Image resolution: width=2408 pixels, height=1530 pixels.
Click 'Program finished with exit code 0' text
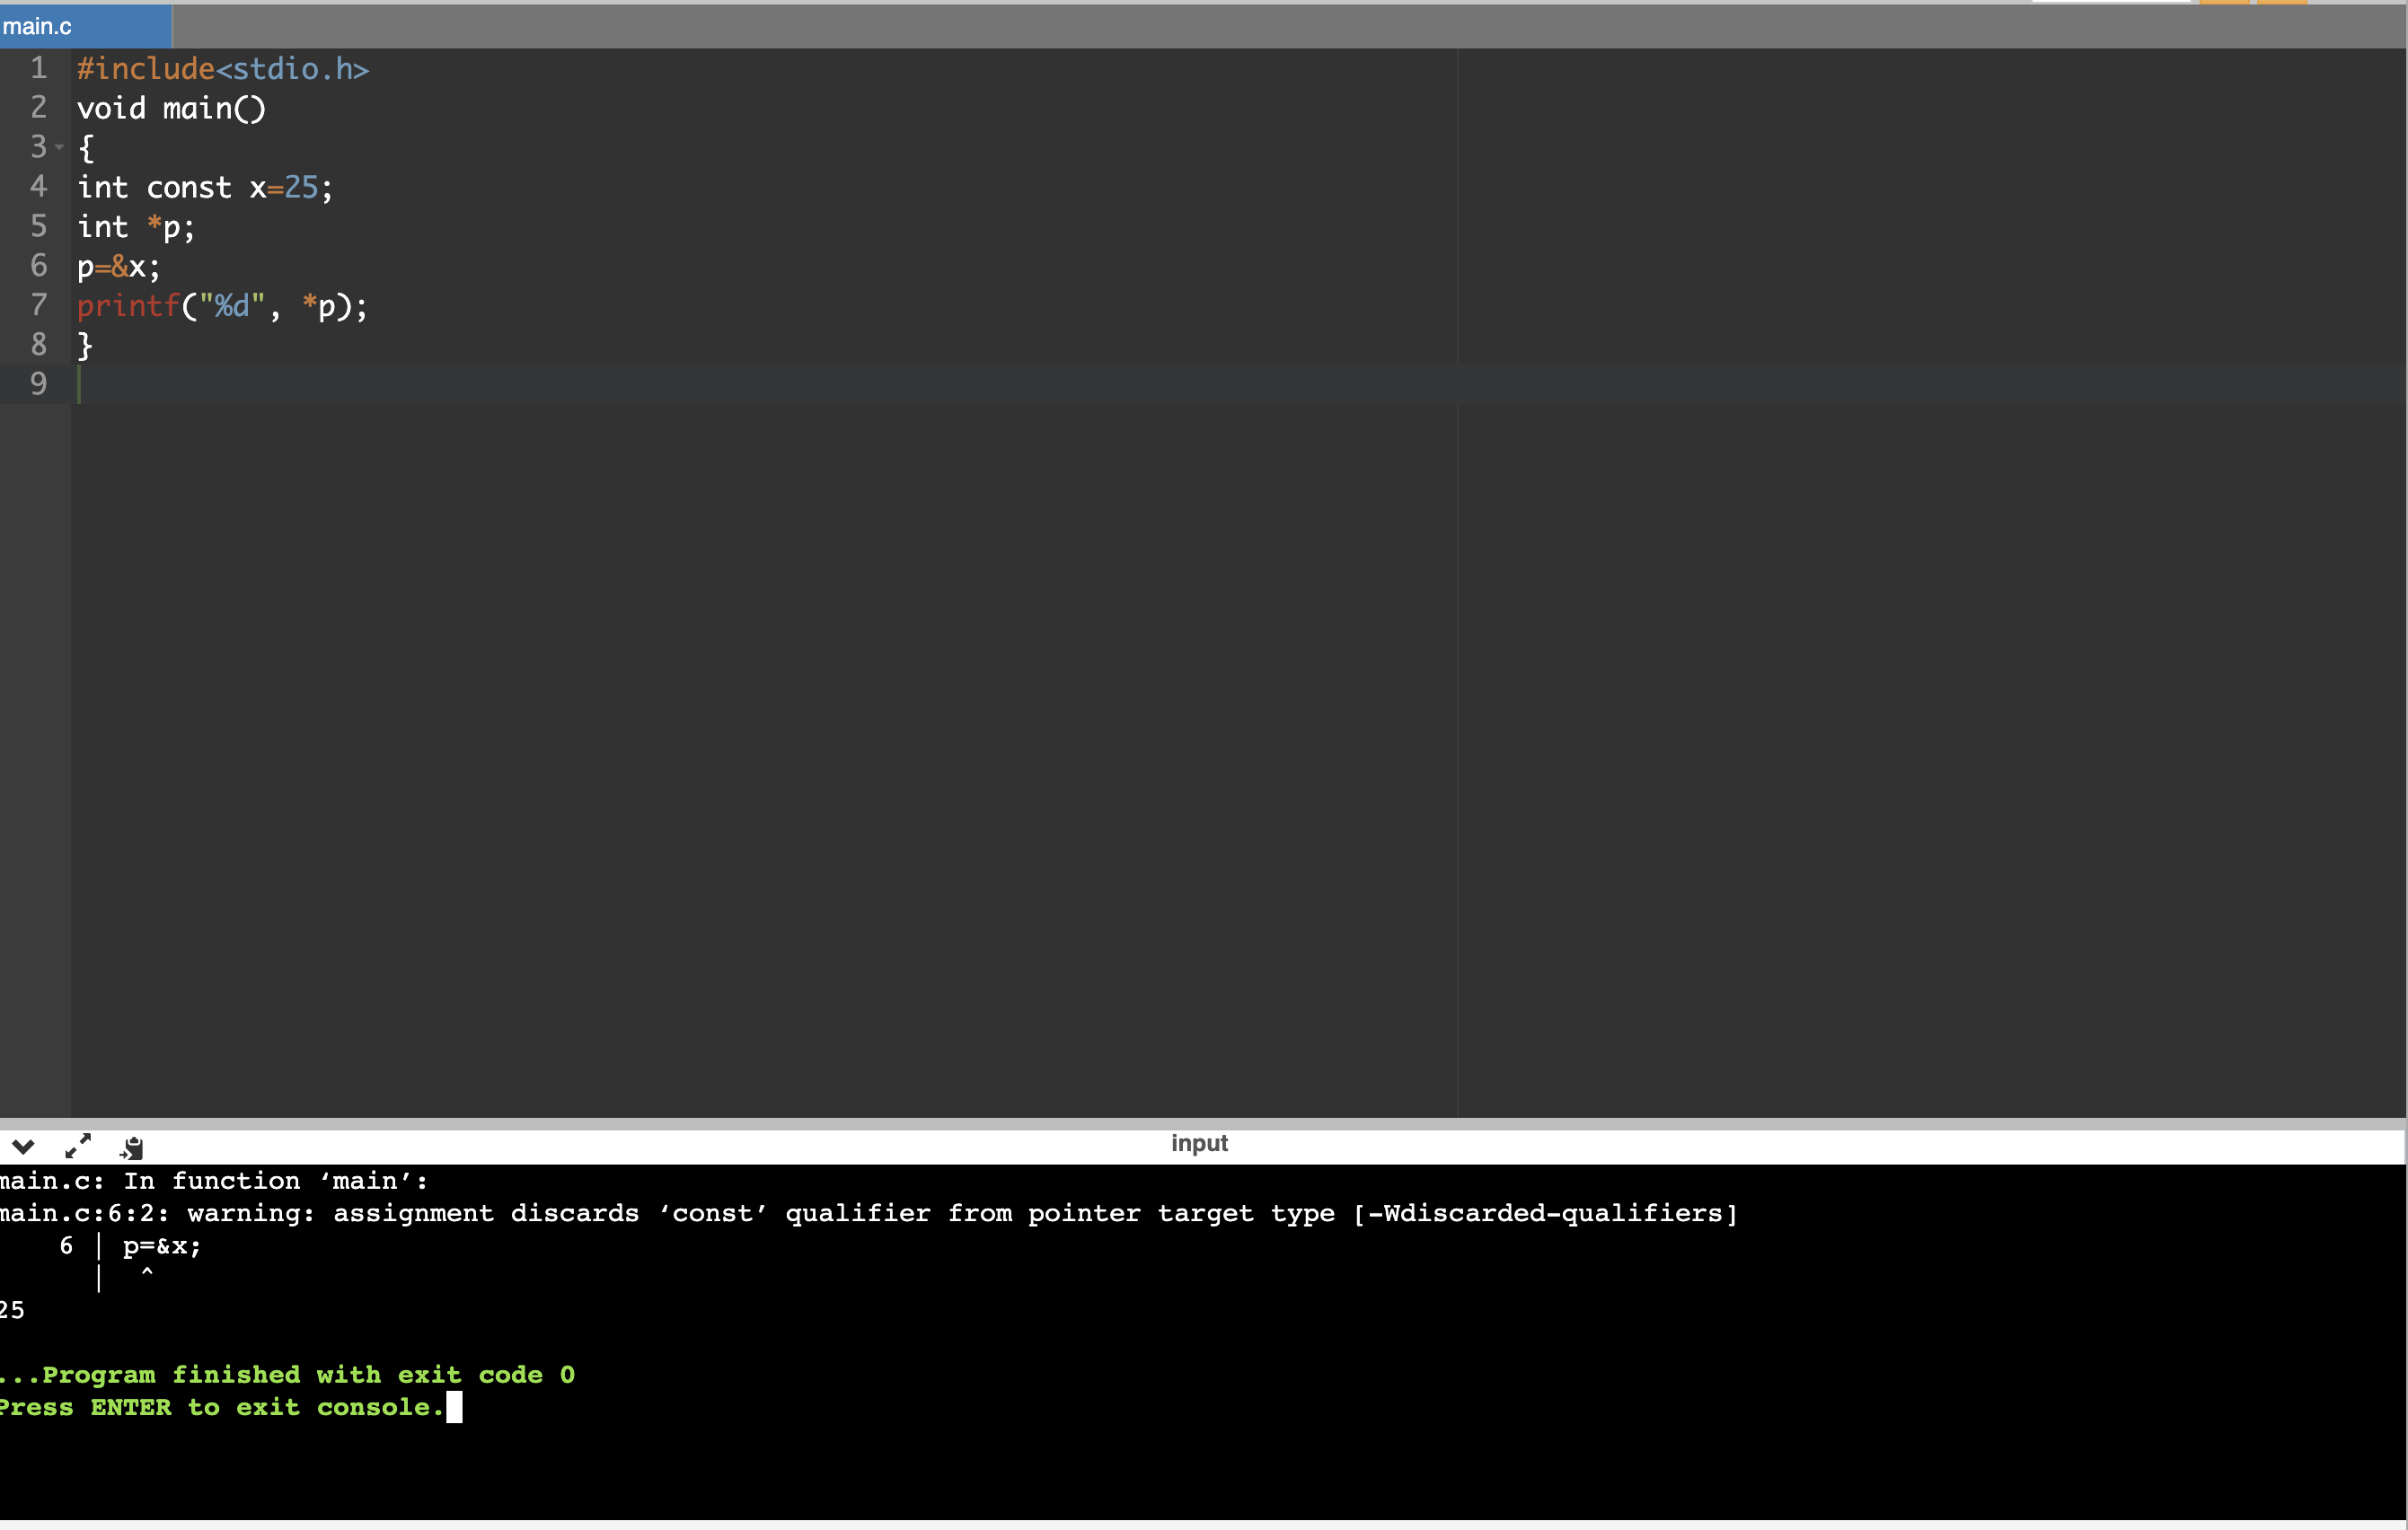(x=288, y=1375)
